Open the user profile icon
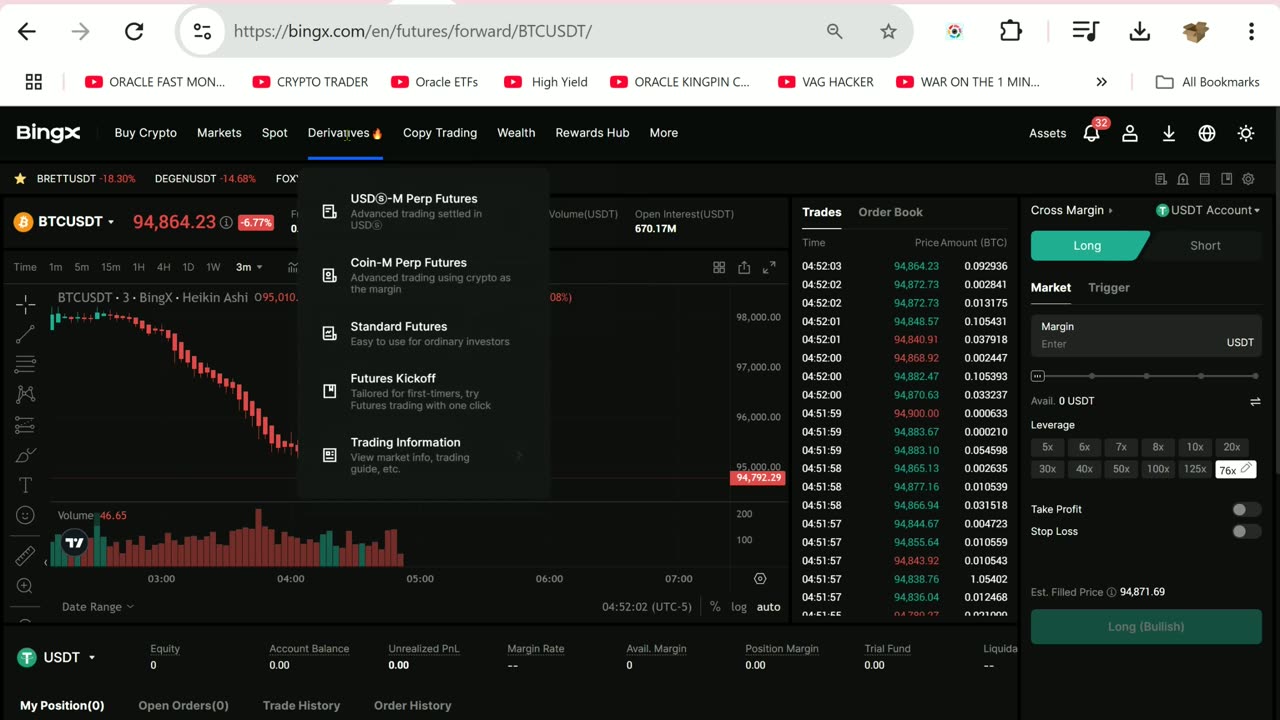Screen dimensions: 1280x720 point(1130,133)
